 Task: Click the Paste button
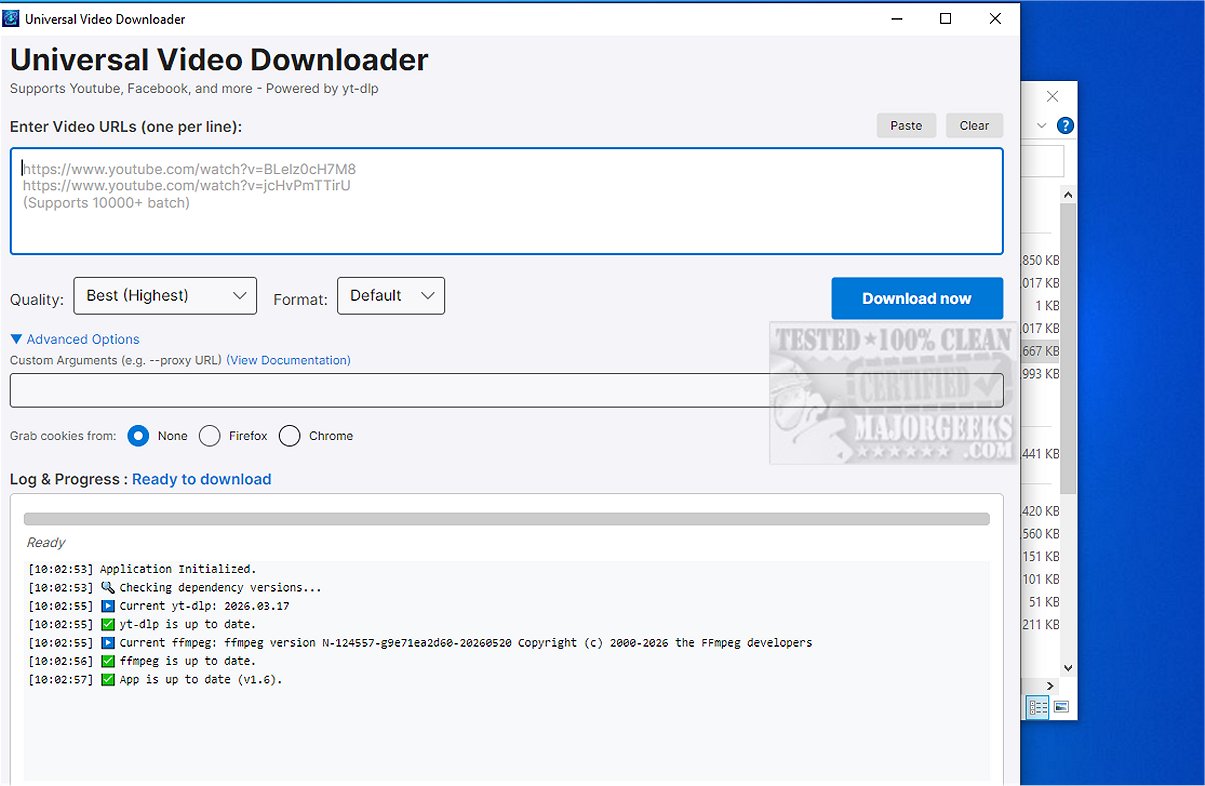pyautogui.click(x=906, y=126)
